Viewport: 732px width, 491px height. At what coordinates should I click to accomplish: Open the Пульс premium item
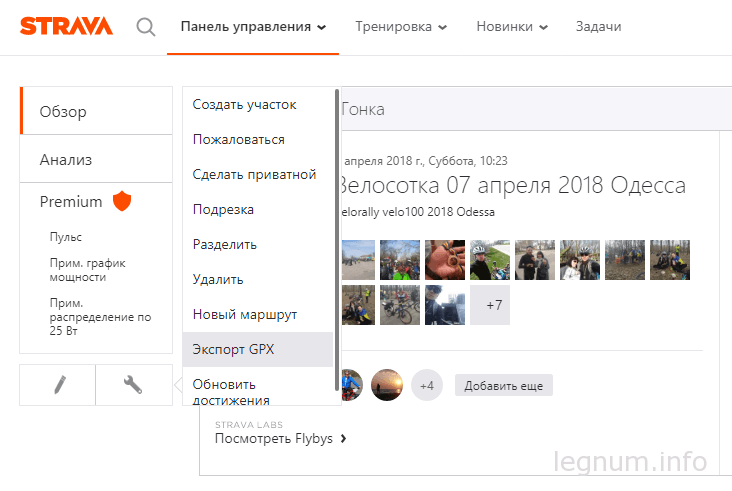pyautogui.click(x=66, y=237)
